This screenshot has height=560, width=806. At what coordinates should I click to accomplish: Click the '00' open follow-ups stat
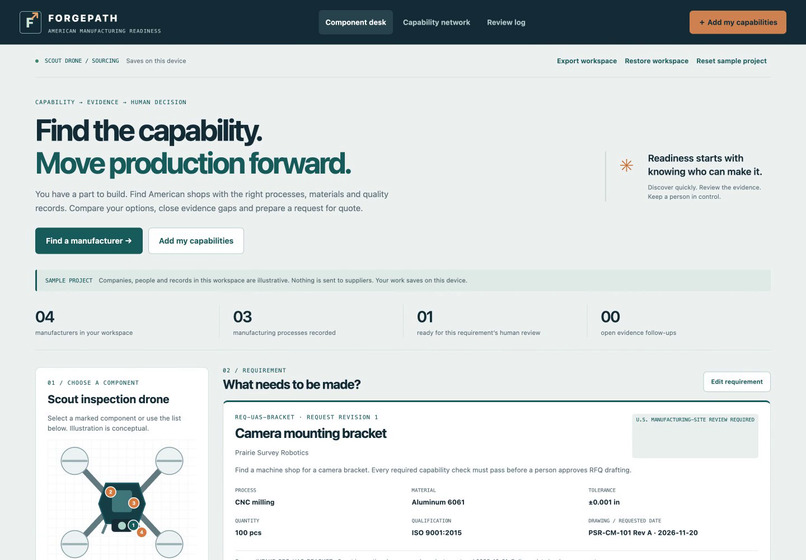pyautogui.click(x=611, y=317)
